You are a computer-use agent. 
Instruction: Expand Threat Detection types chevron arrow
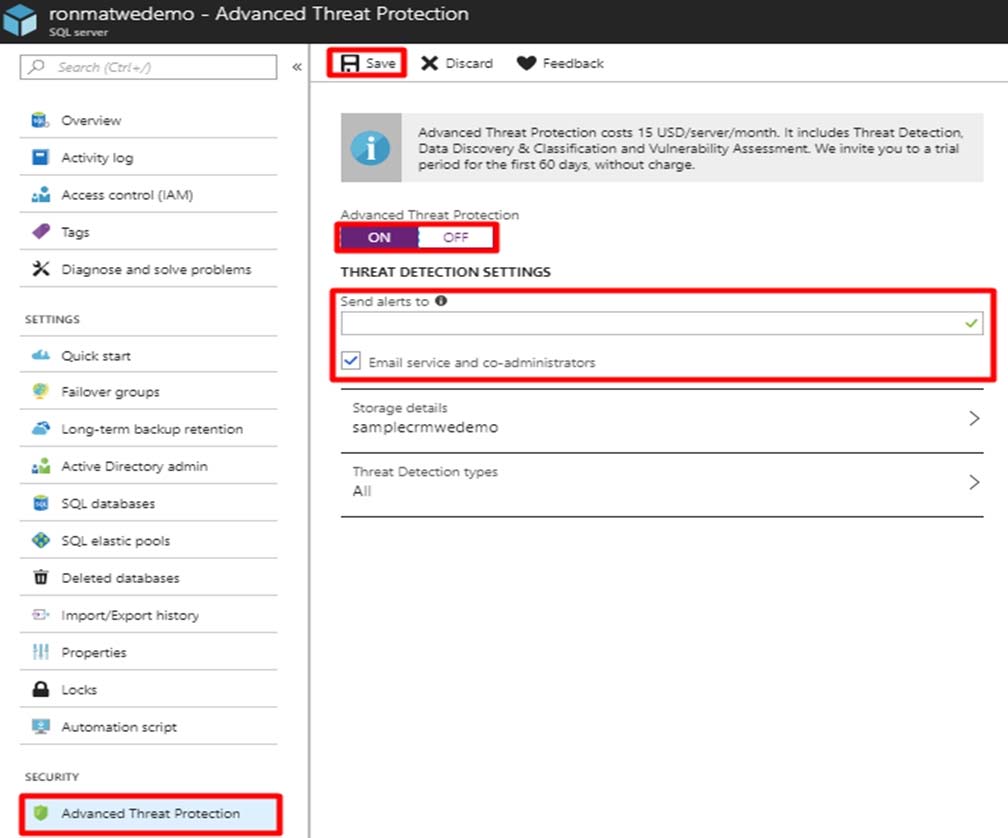pyautogui.click(x=975, y=482)
